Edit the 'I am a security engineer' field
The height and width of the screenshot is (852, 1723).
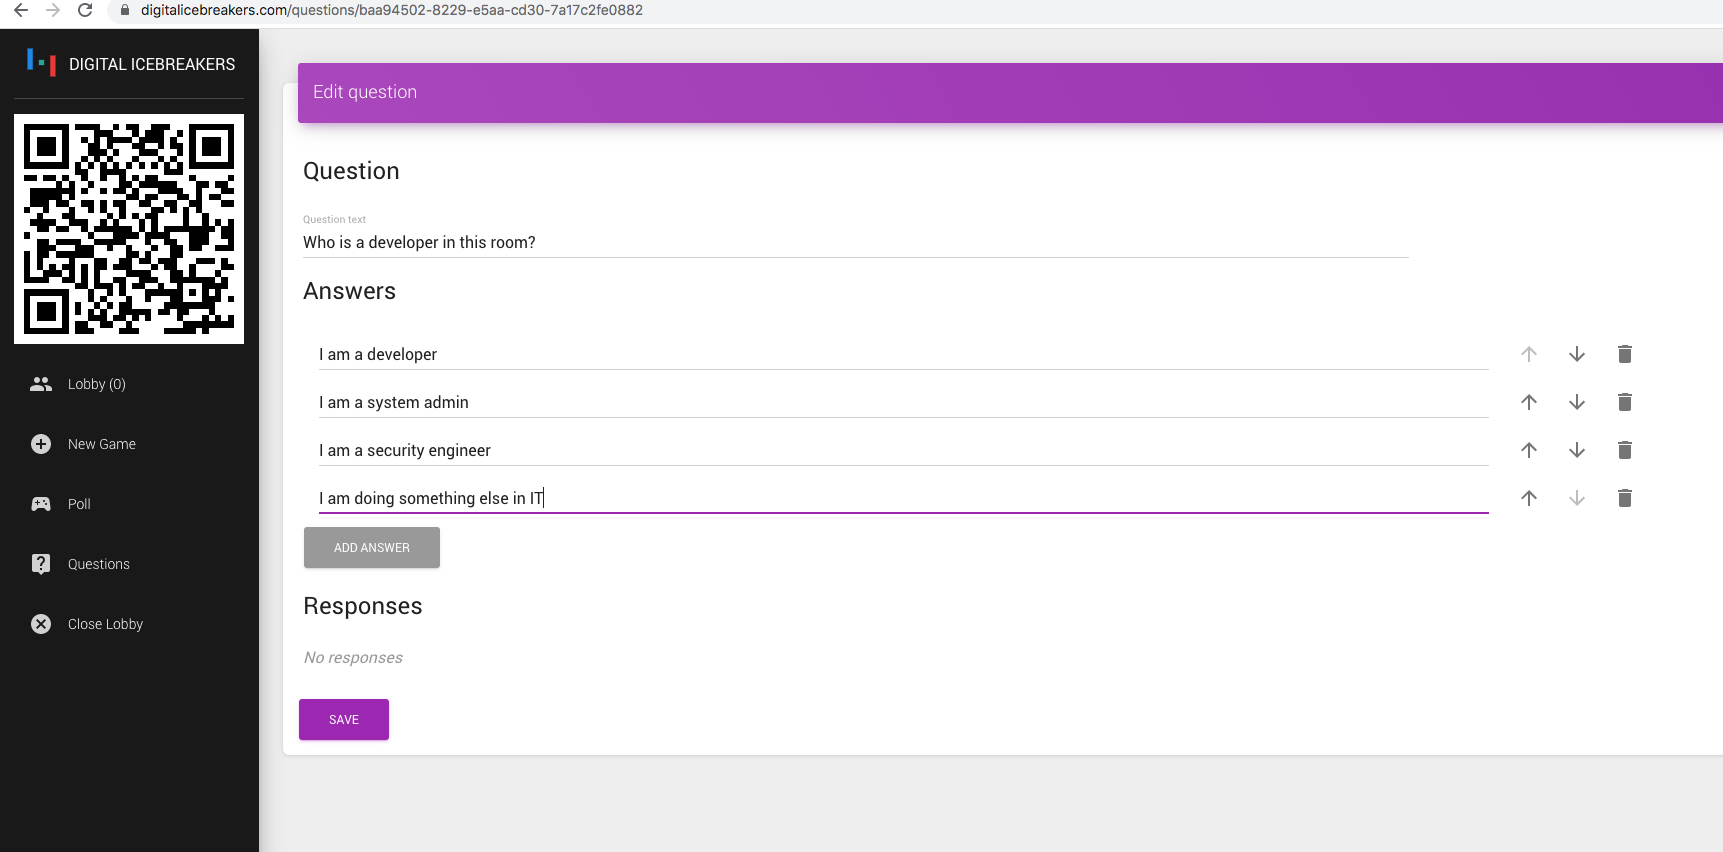(x=904, y=450)
